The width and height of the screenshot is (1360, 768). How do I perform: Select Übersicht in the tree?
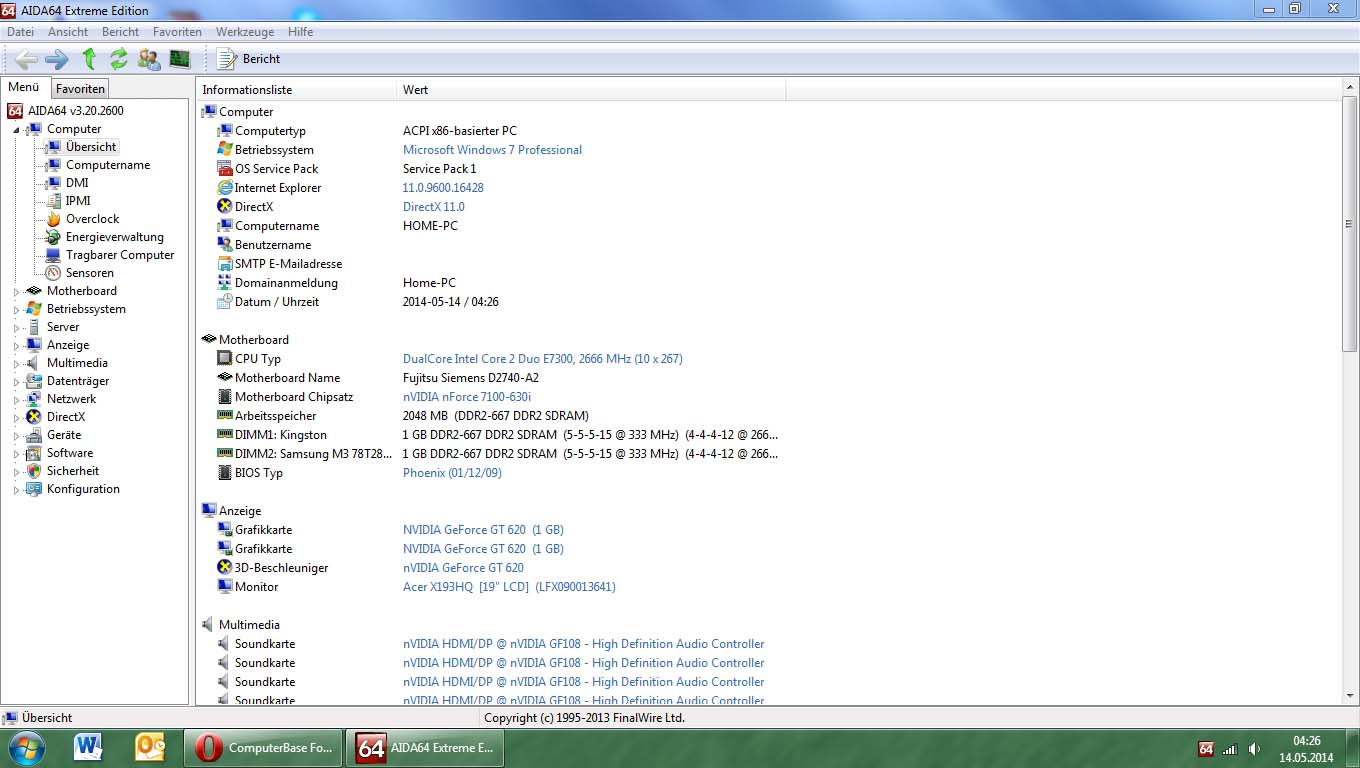(91, 147)
